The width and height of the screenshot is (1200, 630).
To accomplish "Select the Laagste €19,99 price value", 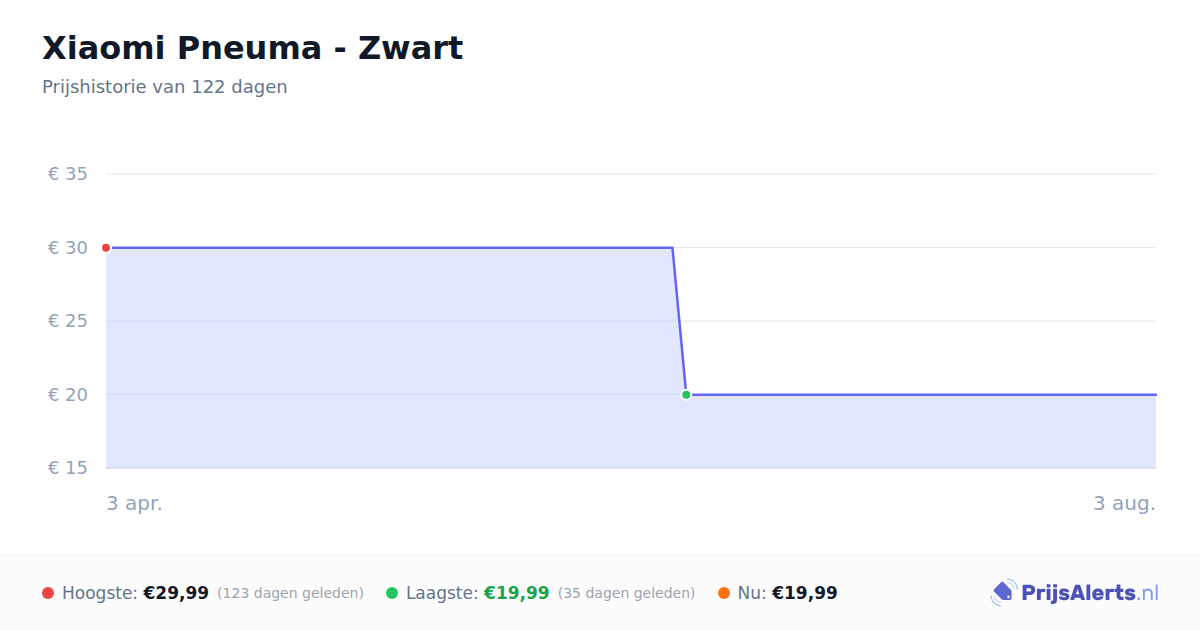I will [x=517, y=593].
